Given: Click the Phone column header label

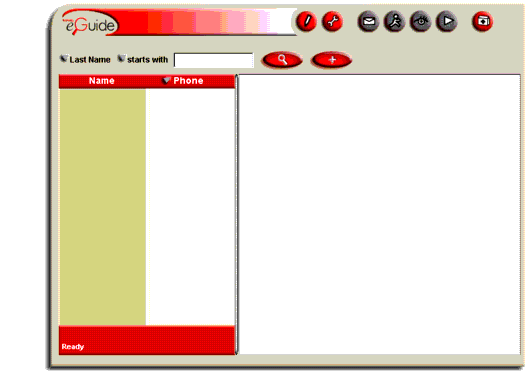Looking at the screenshot, I should (188, 81).
